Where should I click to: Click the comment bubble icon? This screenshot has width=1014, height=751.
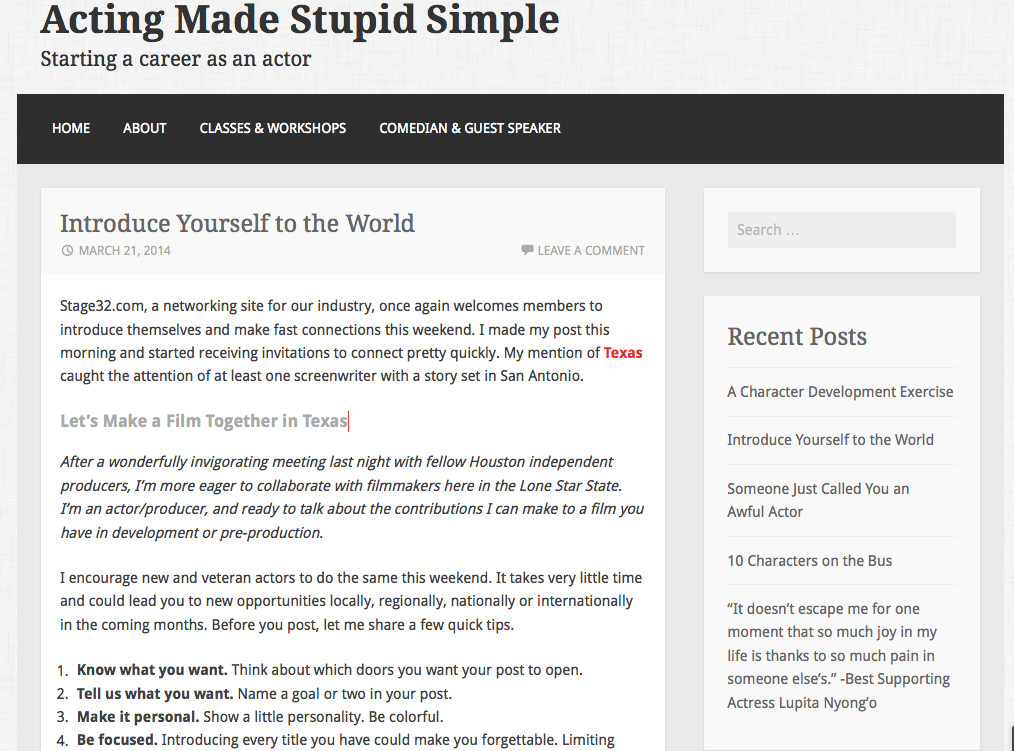pyautogui.click(x=527, y=250)
